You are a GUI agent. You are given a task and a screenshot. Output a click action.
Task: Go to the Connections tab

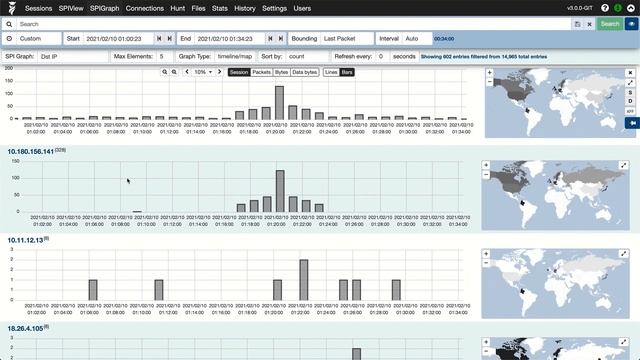(x=144, y=8)
